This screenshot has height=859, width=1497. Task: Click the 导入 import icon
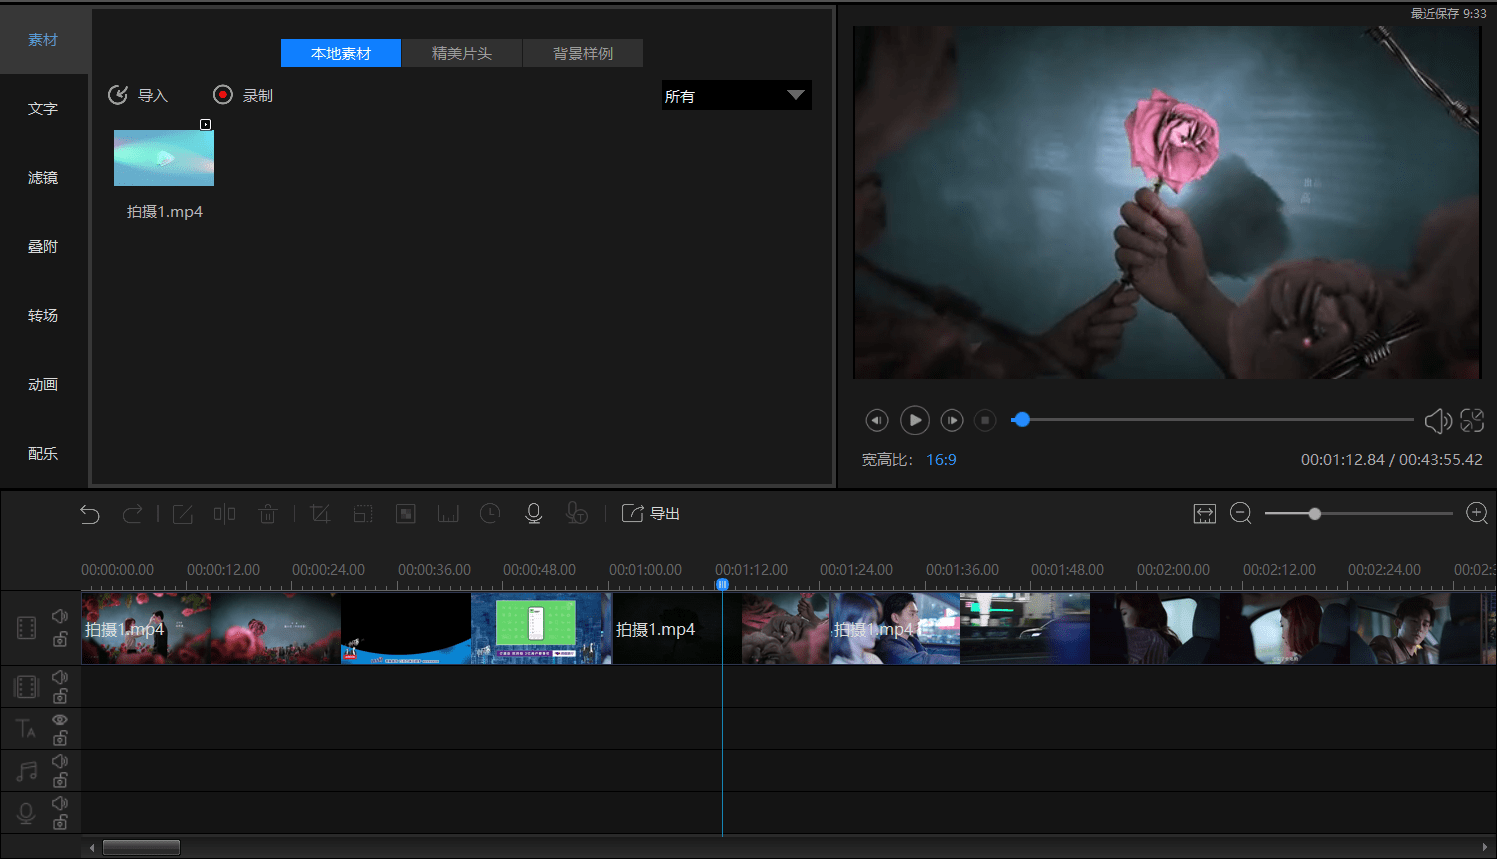click(118, 95)
